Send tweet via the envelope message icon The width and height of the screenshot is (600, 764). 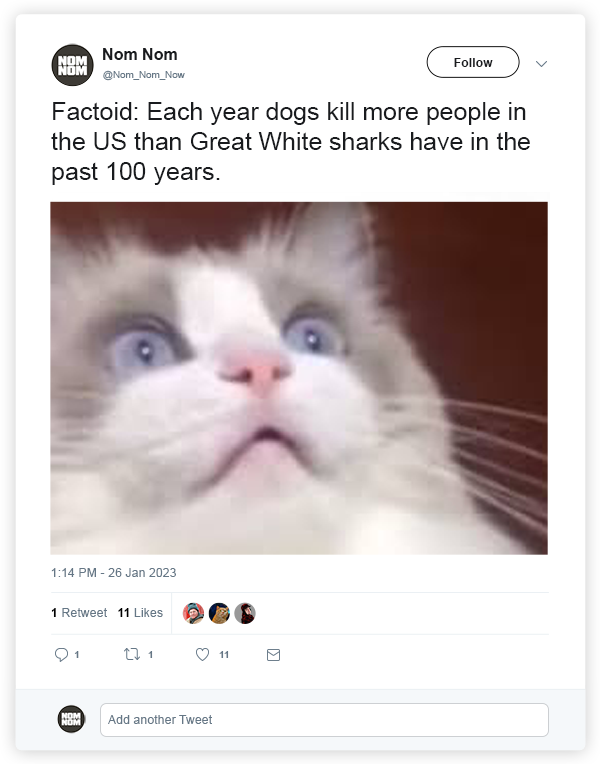pyautogui.click(x=273, y=655)
